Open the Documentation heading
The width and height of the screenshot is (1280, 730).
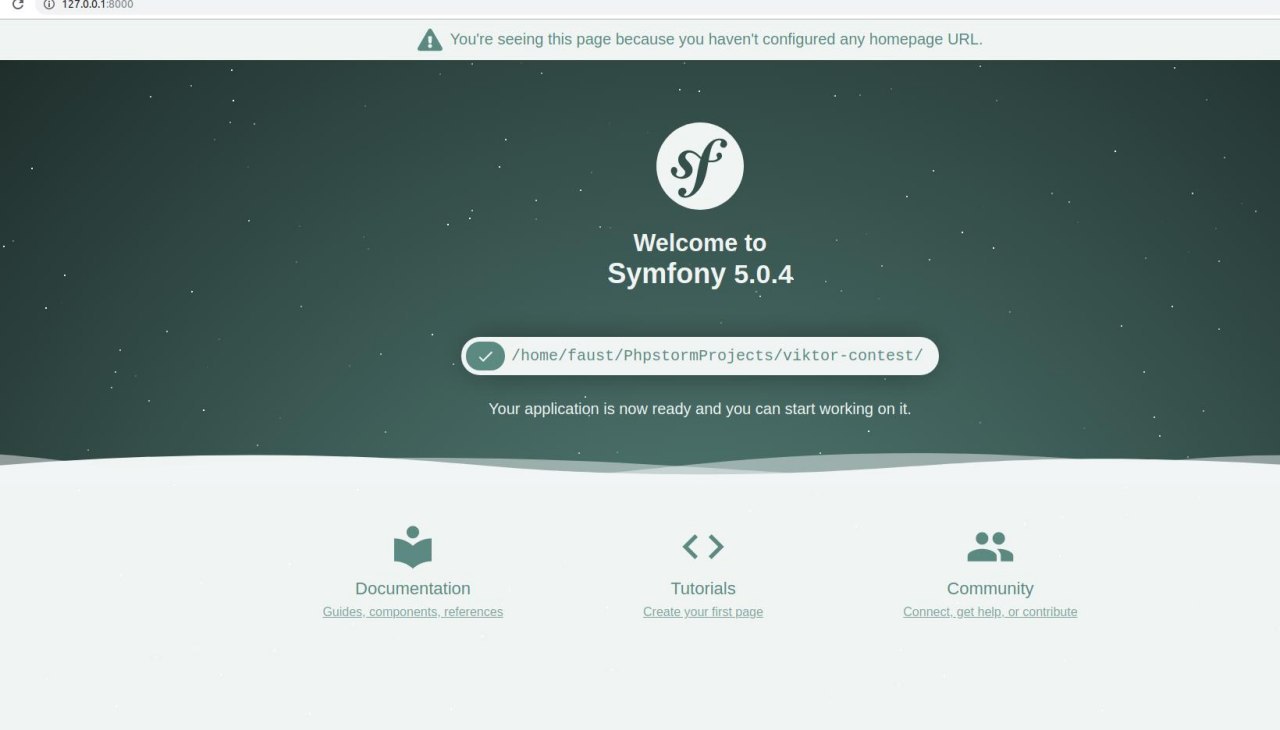click(413, 589)
